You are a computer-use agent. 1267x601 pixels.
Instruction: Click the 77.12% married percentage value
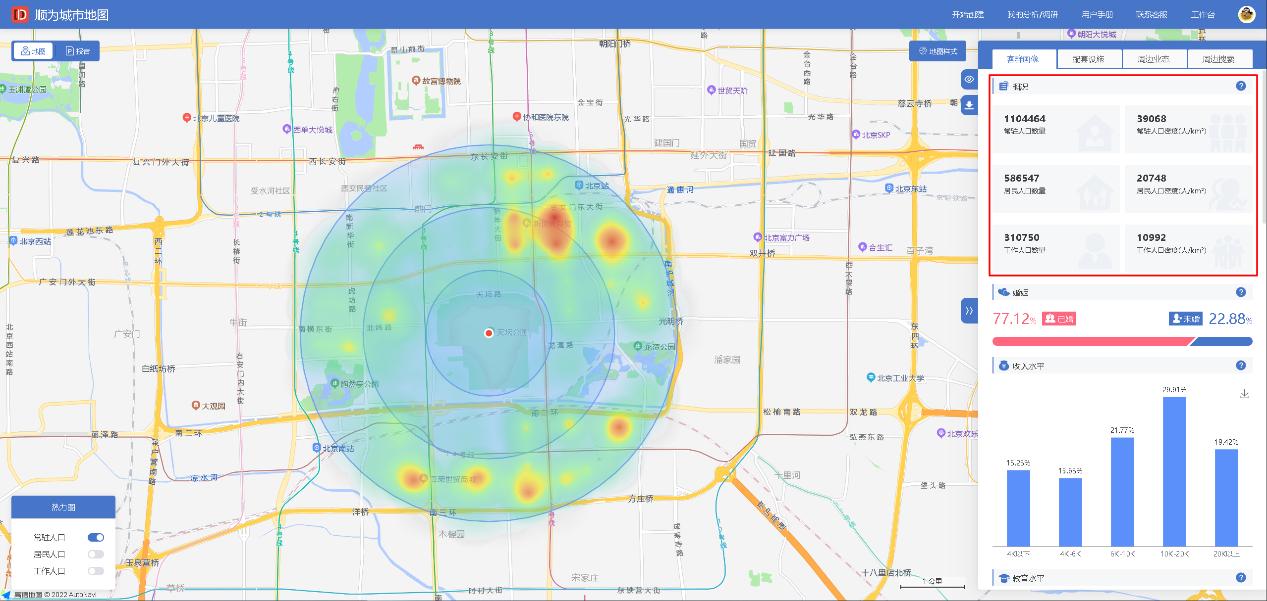click(x=1014, y=319)
